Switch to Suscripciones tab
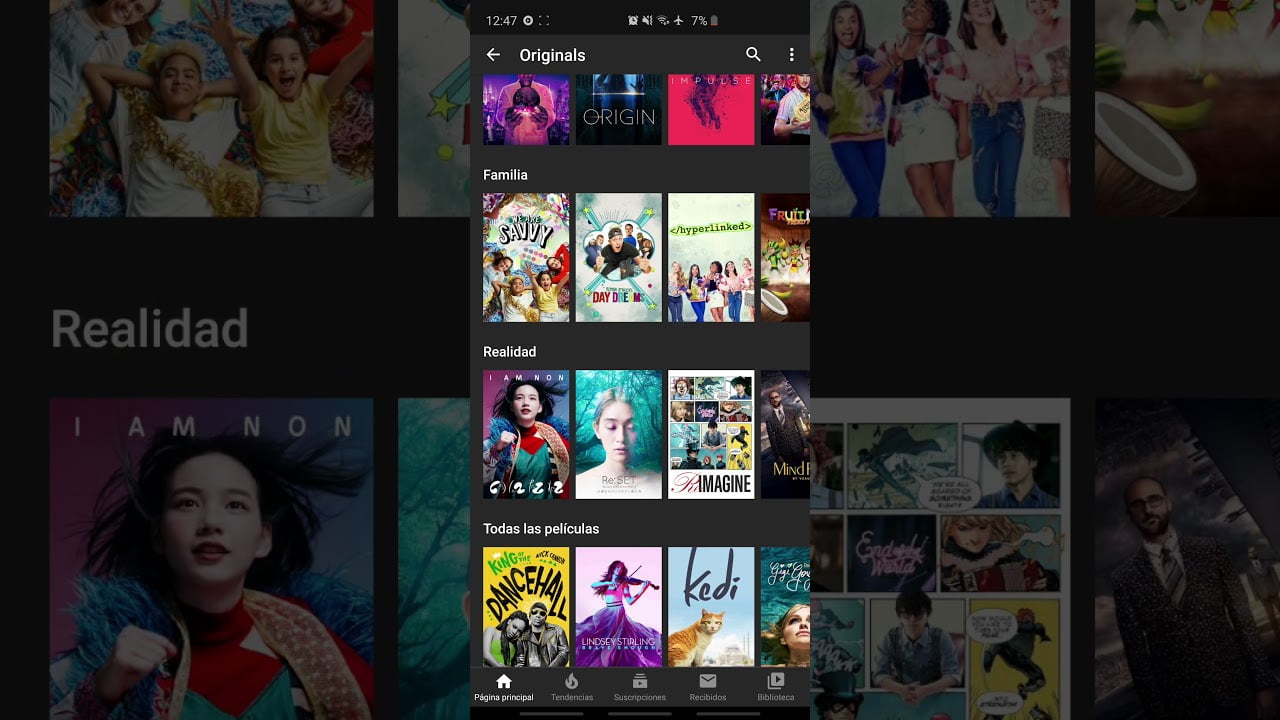The width and height of the screenshot is (1280, 720). (x=640, y=687)
